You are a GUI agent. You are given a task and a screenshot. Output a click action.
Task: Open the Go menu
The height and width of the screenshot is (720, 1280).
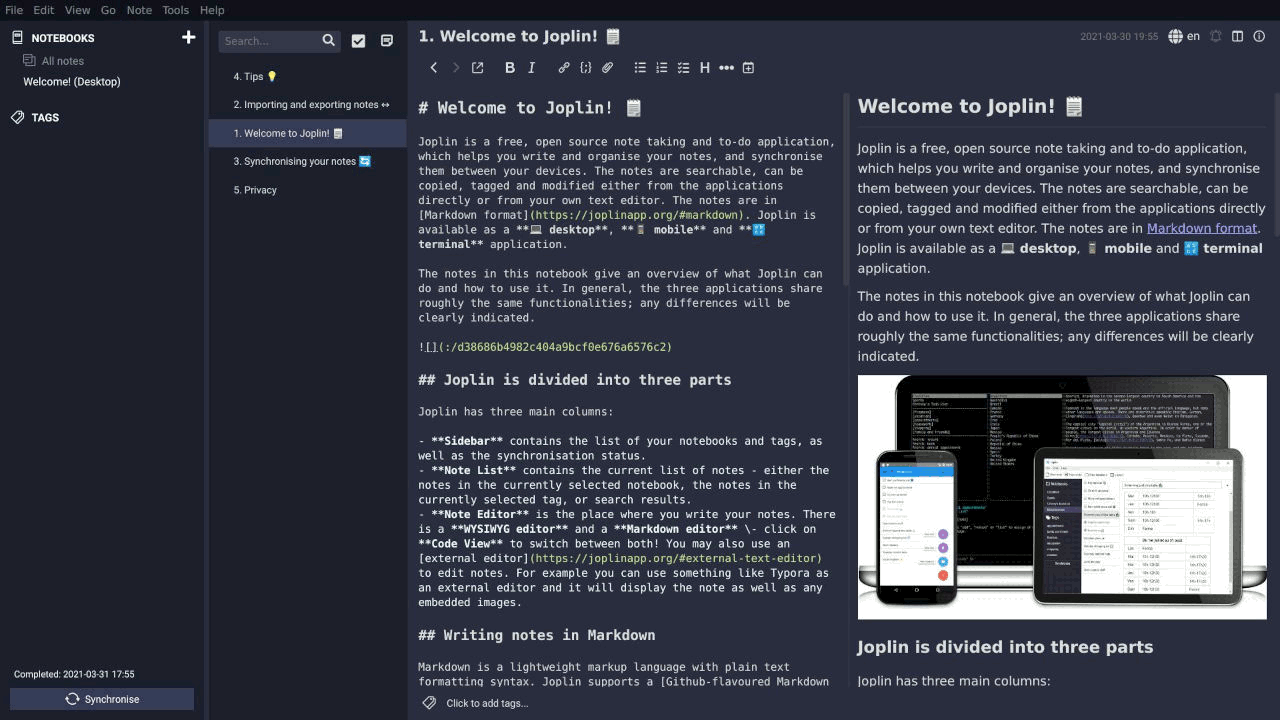point(108,10)
